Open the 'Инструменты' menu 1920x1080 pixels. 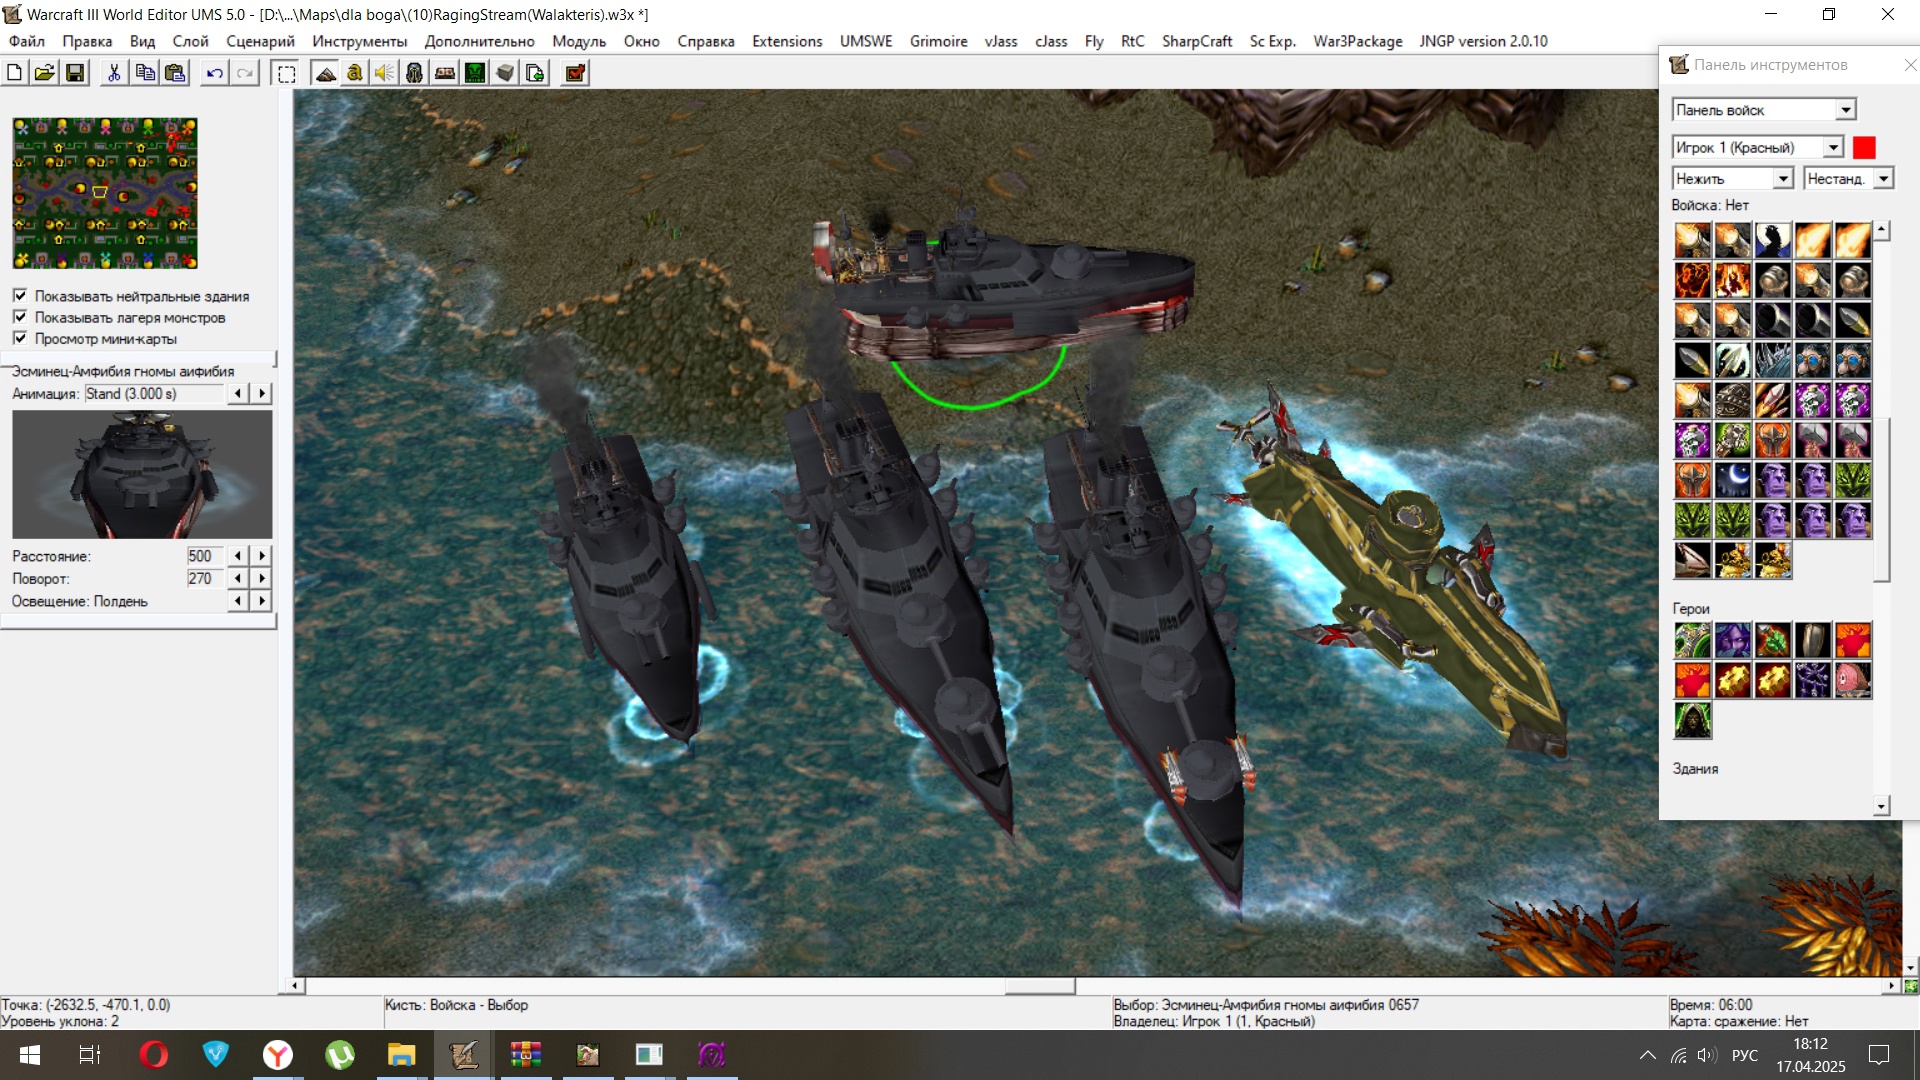pyautogui.click(x=359, y=41)
